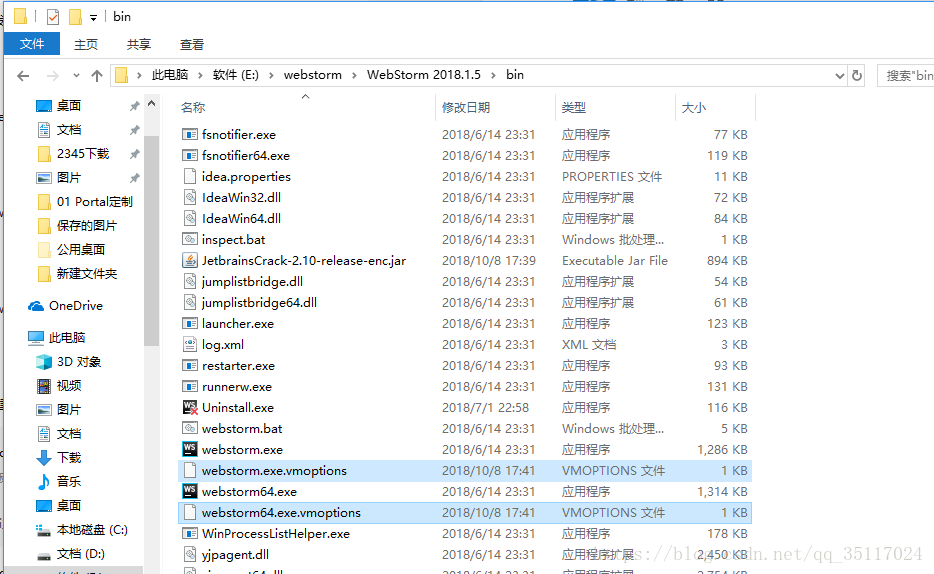Go up one folder level arrow
This screenshot has height=574, width=934.
pyautogui.click(x=97, y=76)
